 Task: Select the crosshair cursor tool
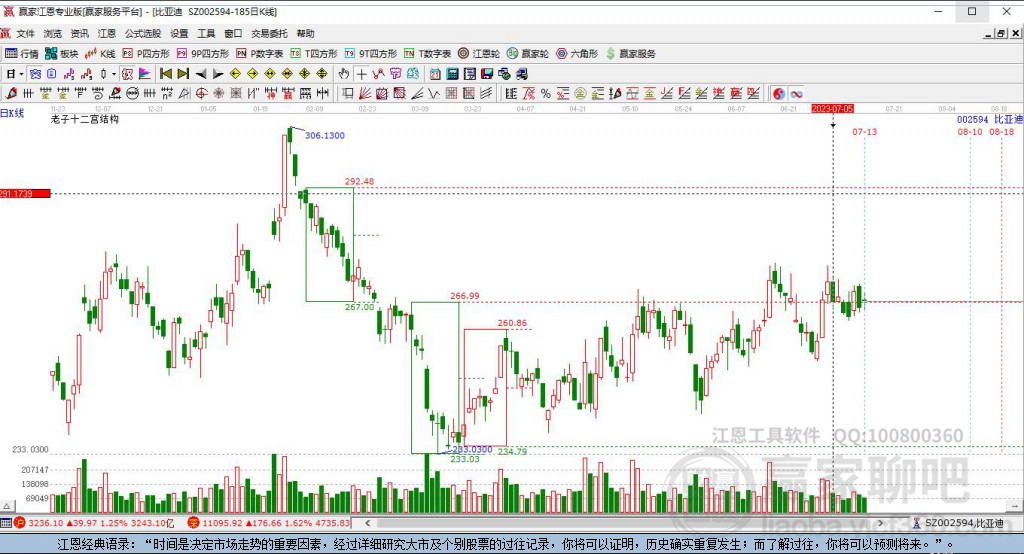pyautogui.click(x=361, y=74)
